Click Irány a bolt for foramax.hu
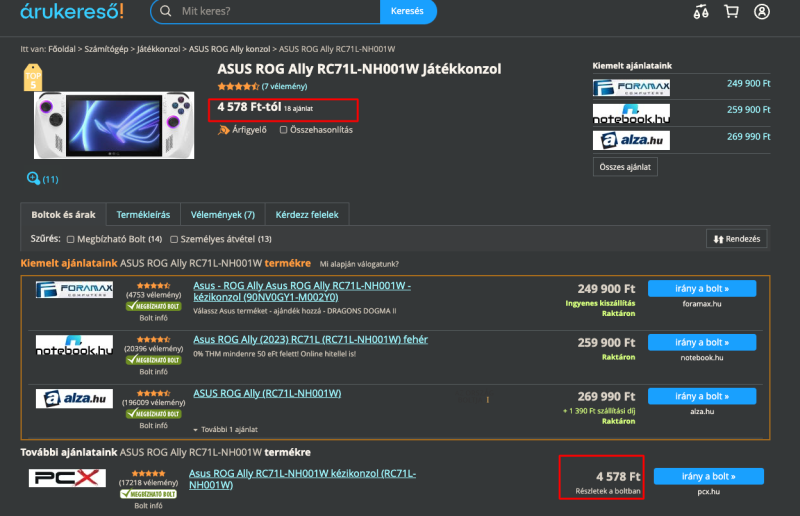This screenshot has height=516, width=800. (702, 288)
